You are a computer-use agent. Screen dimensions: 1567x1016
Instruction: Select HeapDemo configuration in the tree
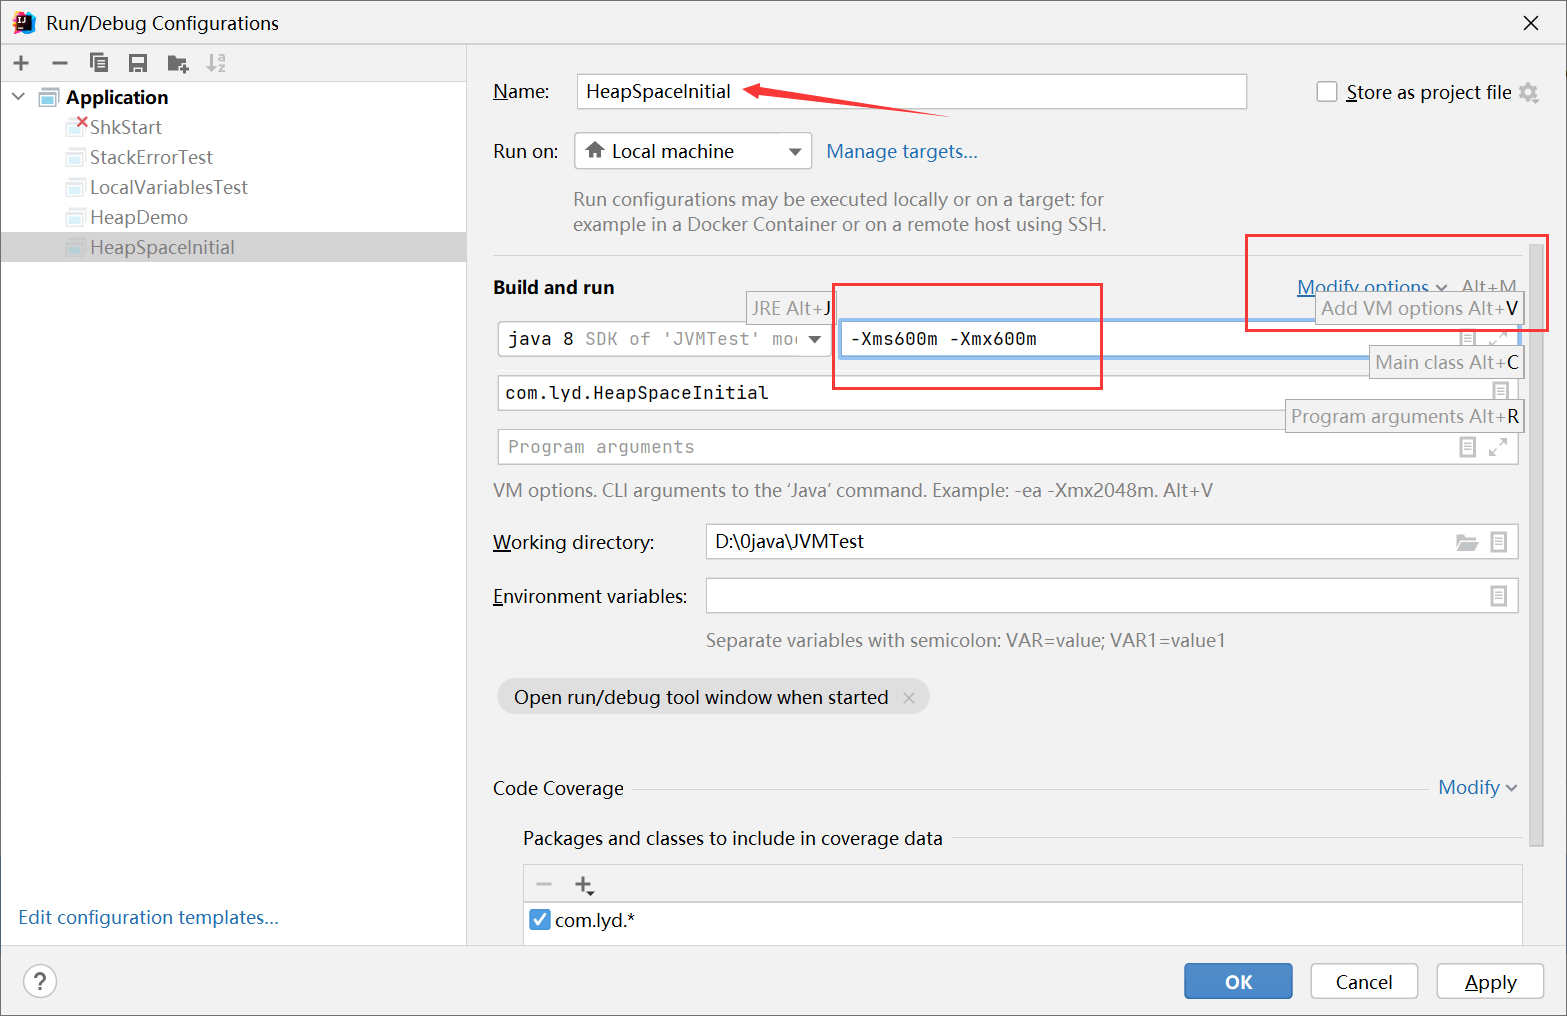tap(139, 217)
